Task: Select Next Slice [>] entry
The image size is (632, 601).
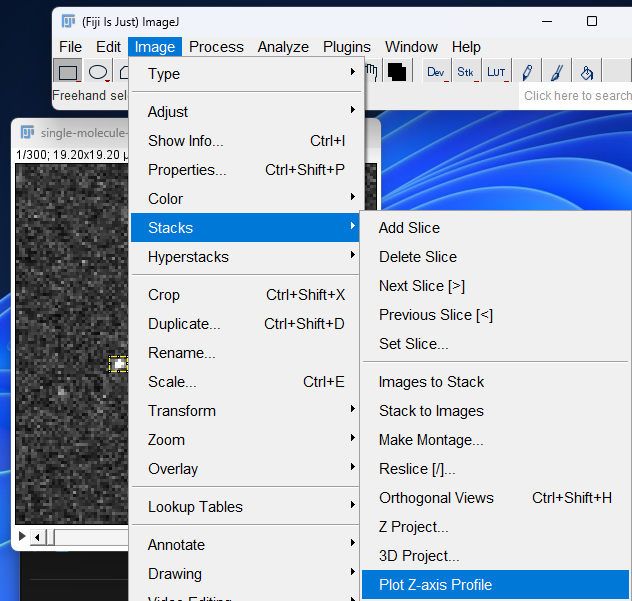Action: point(495,285)
